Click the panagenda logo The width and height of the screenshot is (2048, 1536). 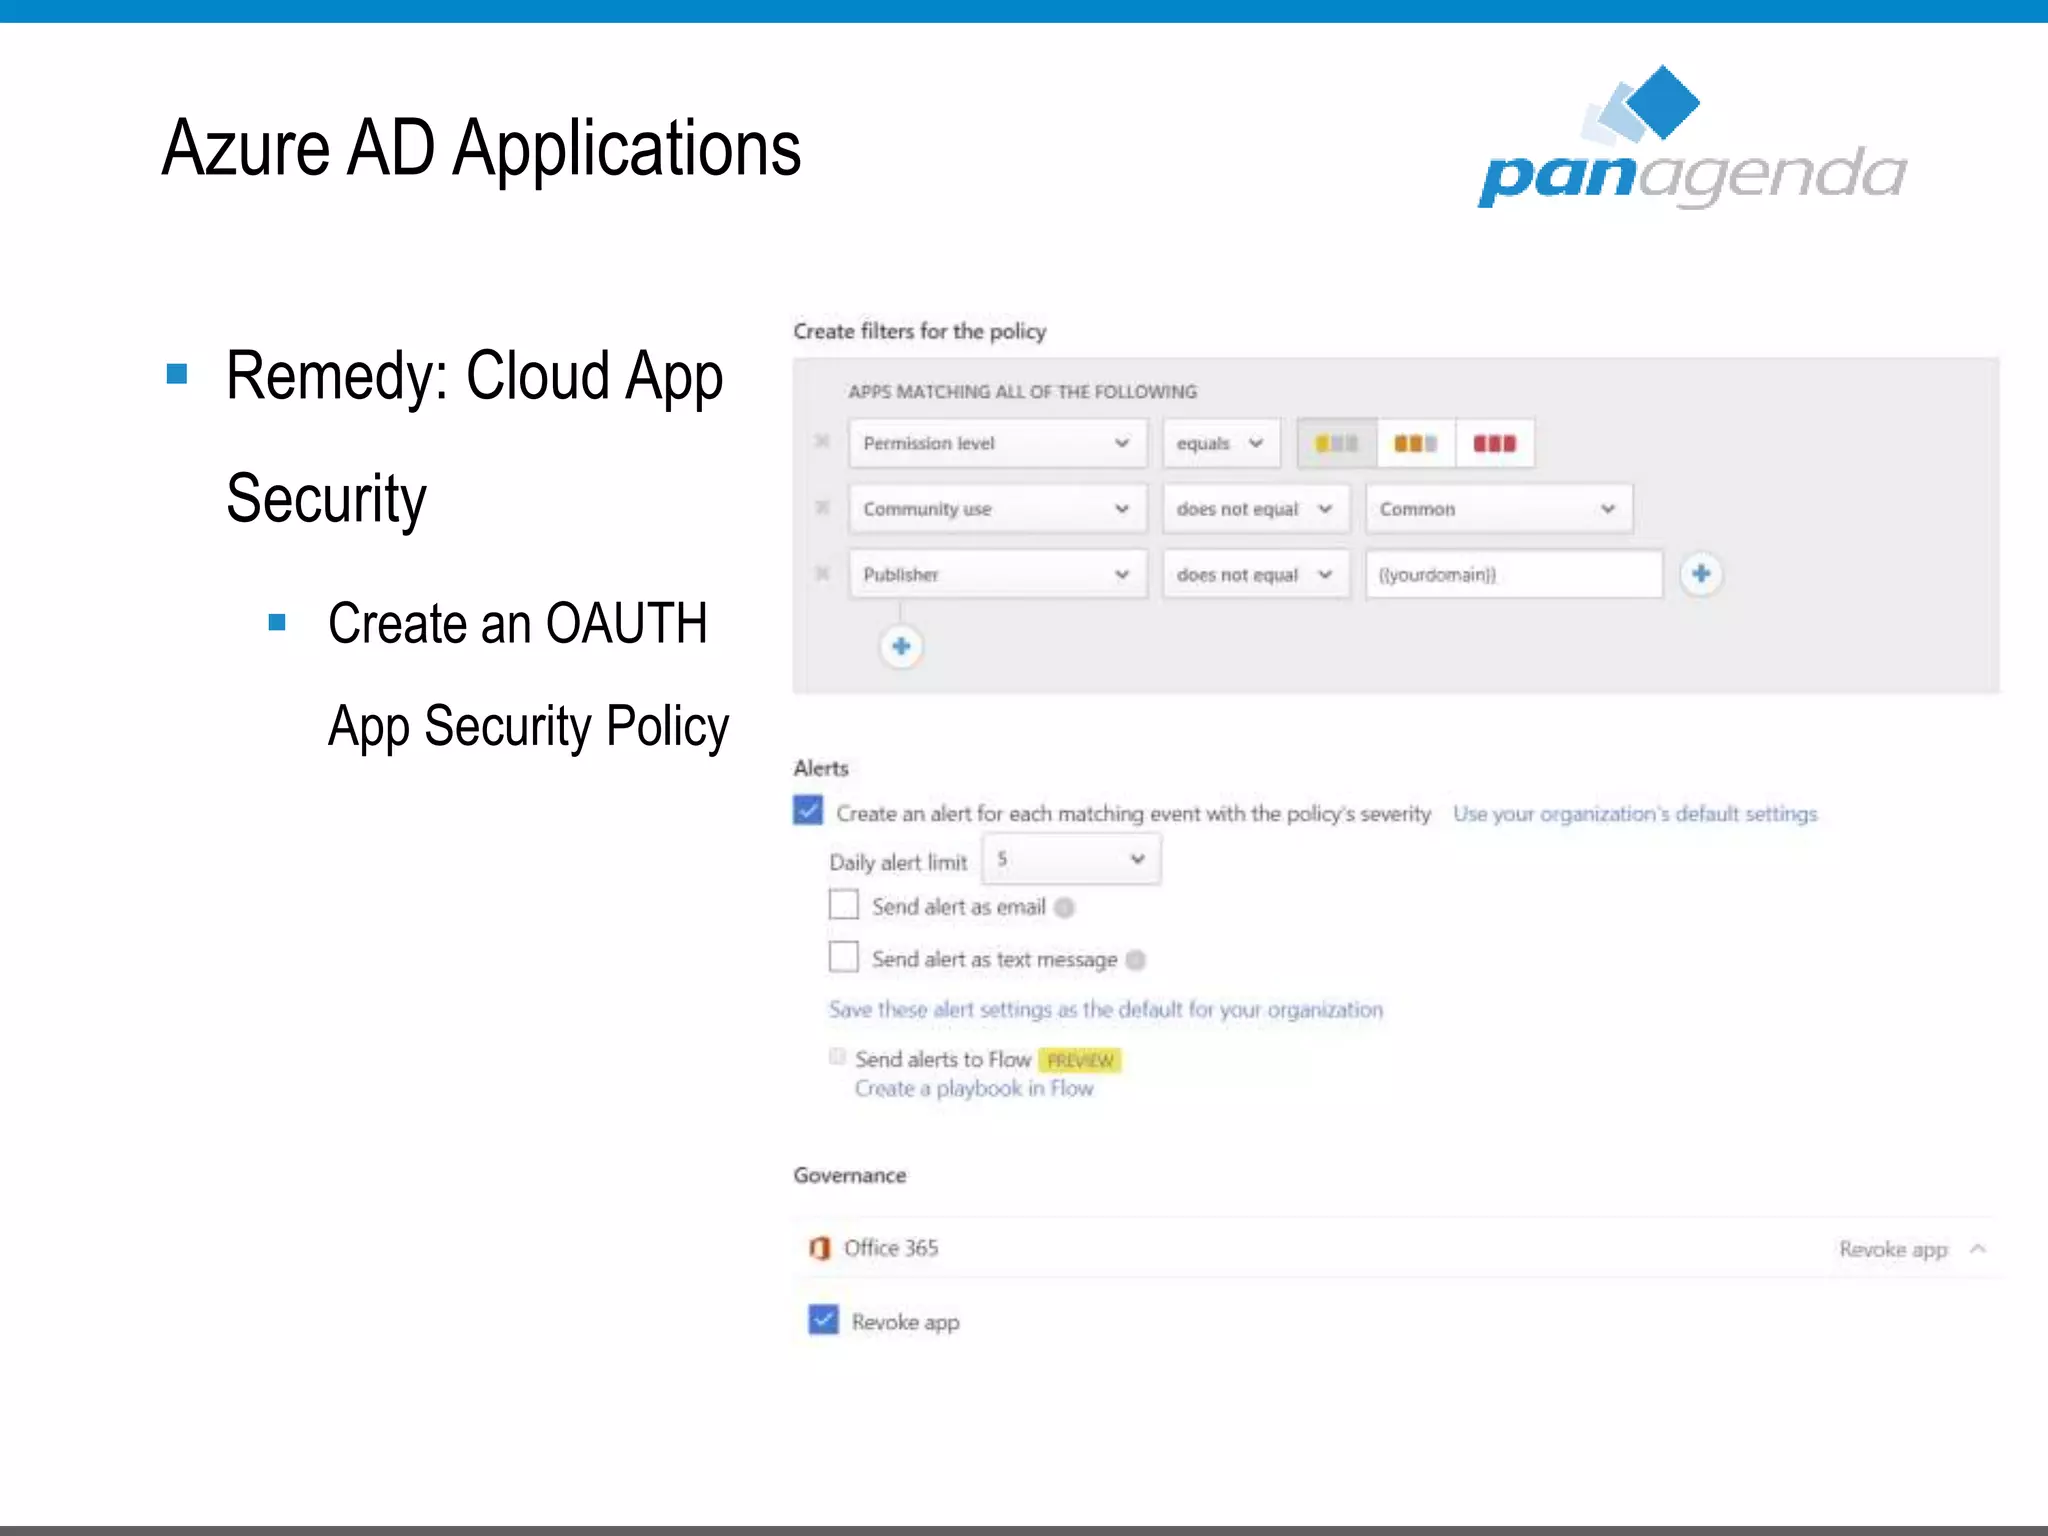click(1692, 138)
